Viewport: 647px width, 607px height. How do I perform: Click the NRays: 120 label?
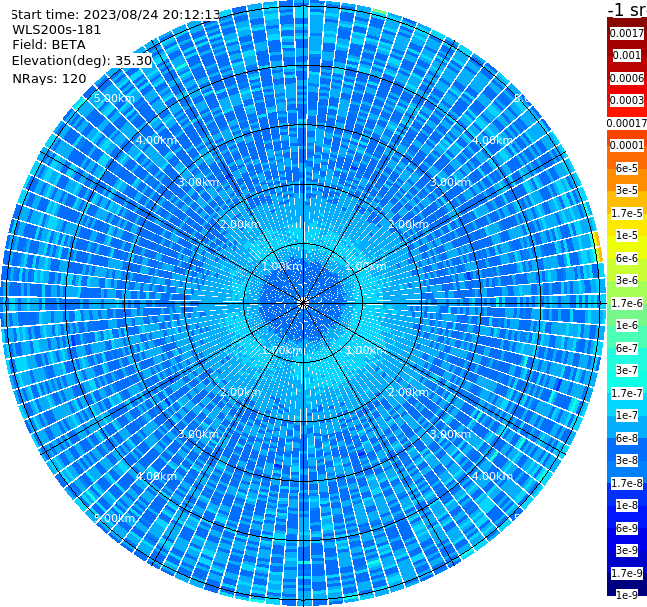49,78
